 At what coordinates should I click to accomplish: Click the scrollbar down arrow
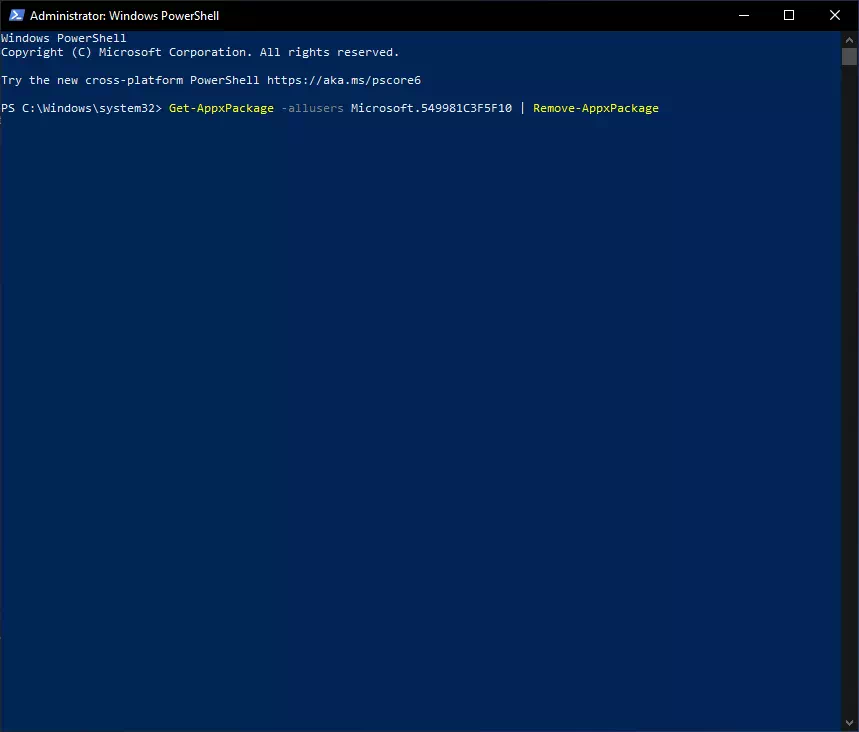[x=850, y=723]
